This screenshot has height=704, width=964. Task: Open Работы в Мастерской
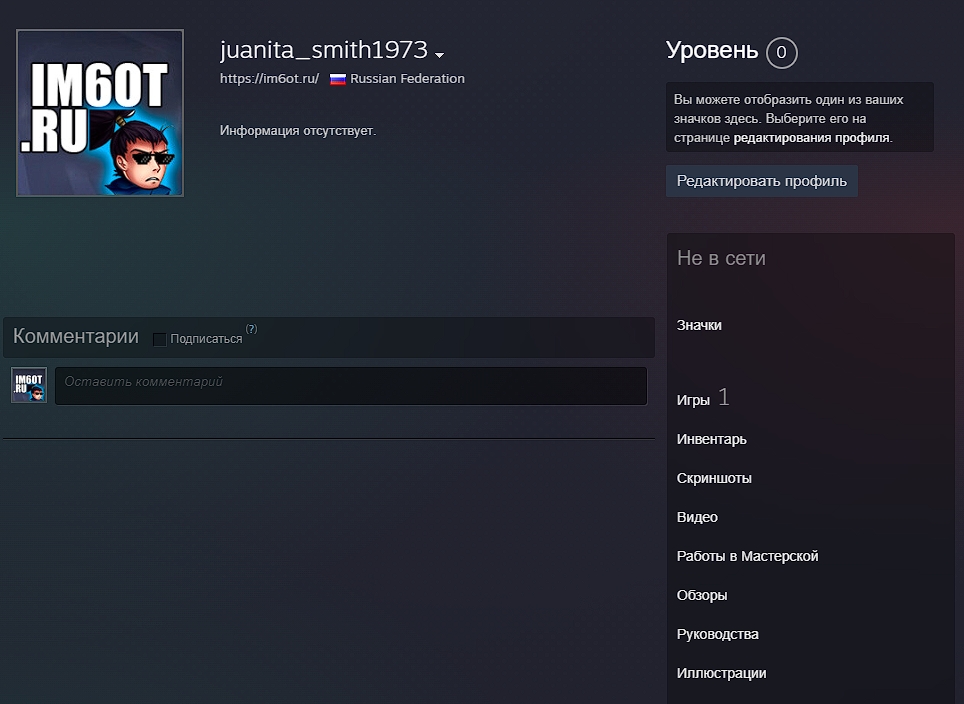(x=747, y=556)
